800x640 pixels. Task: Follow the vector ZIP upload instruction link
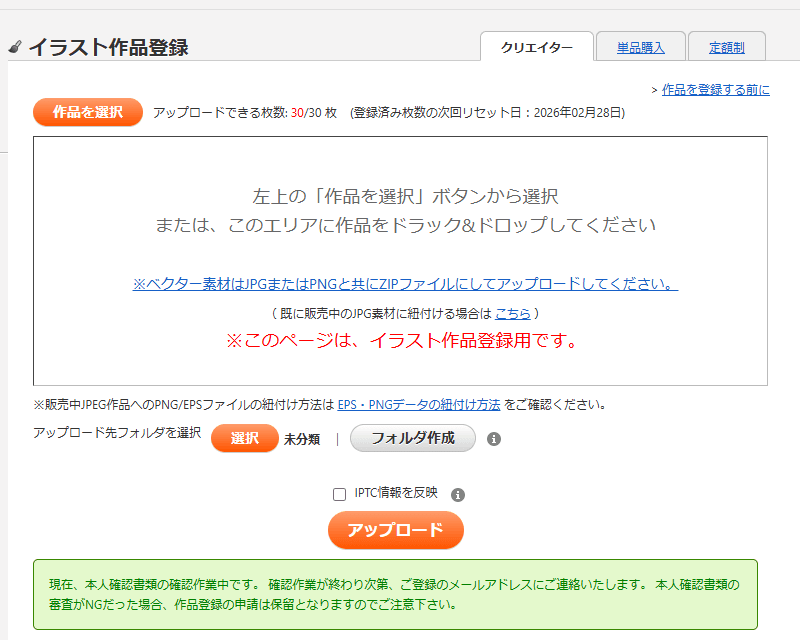pyautogui.click(x=405, y=284)
